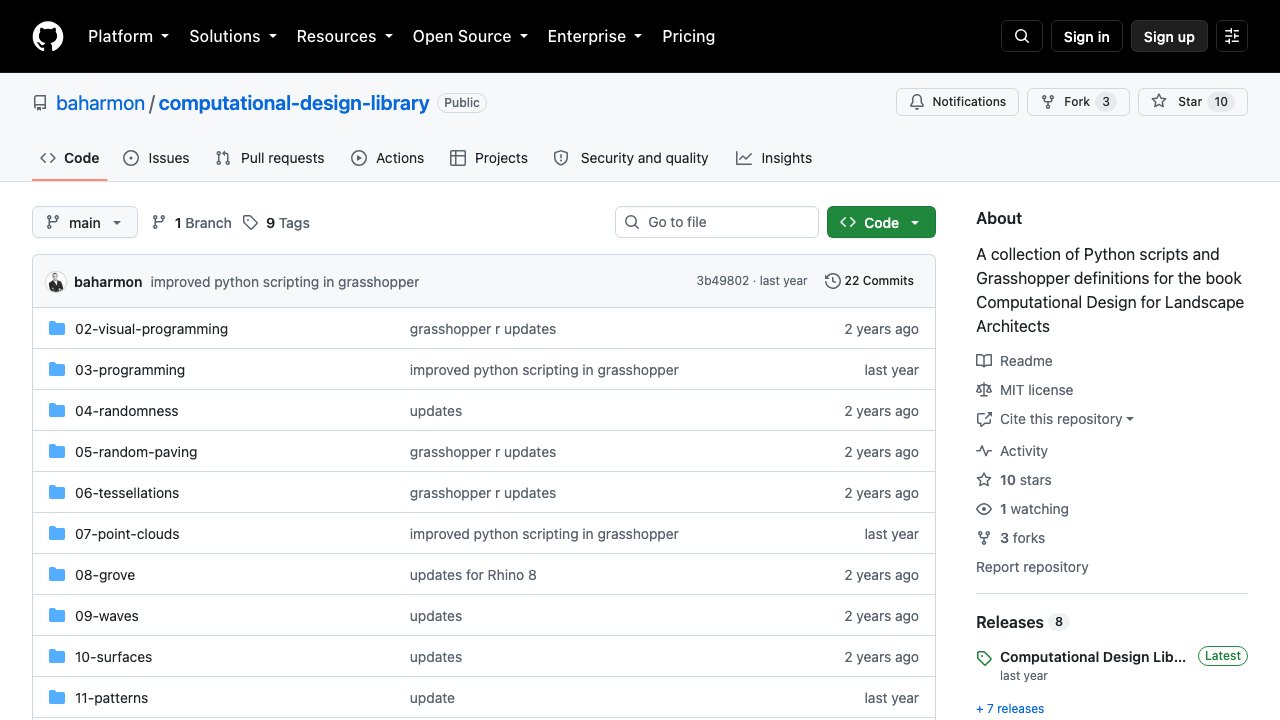Click the book icon beside Readme
The height and width of the screenshot is (720, 1280).
(984, 361)
